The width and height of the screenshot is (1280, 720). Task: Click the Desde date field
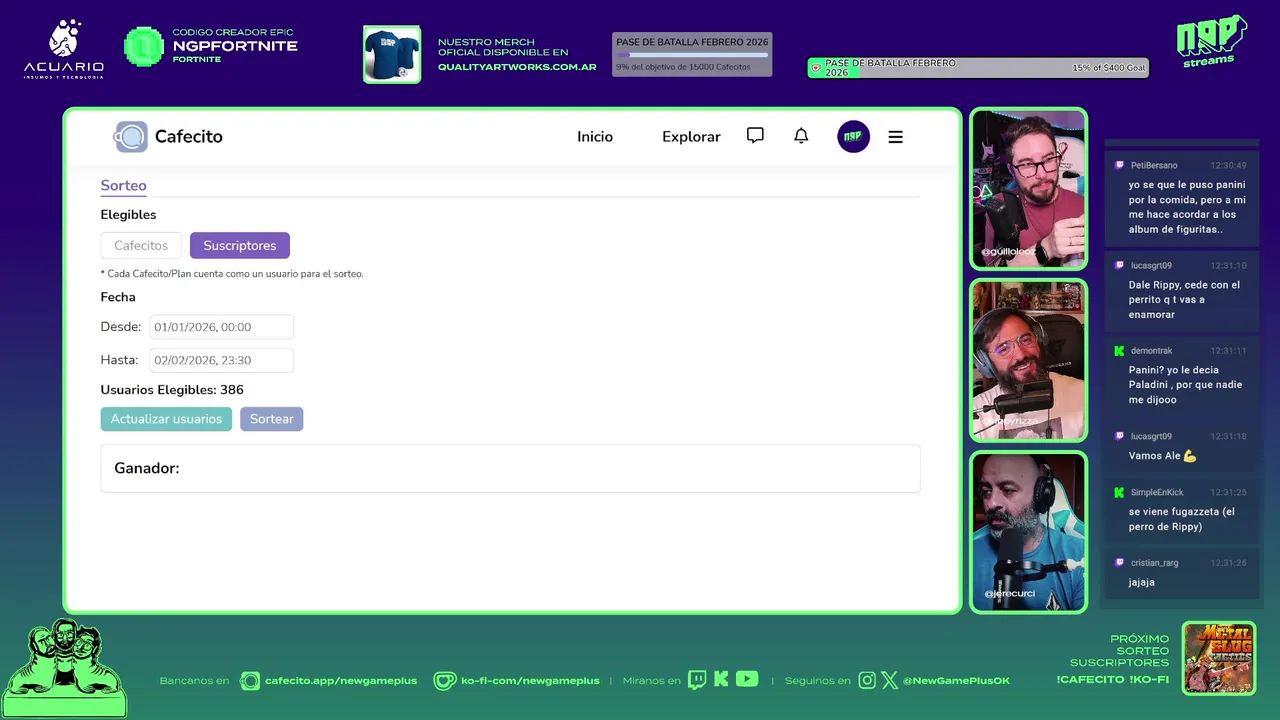(221, 327)
